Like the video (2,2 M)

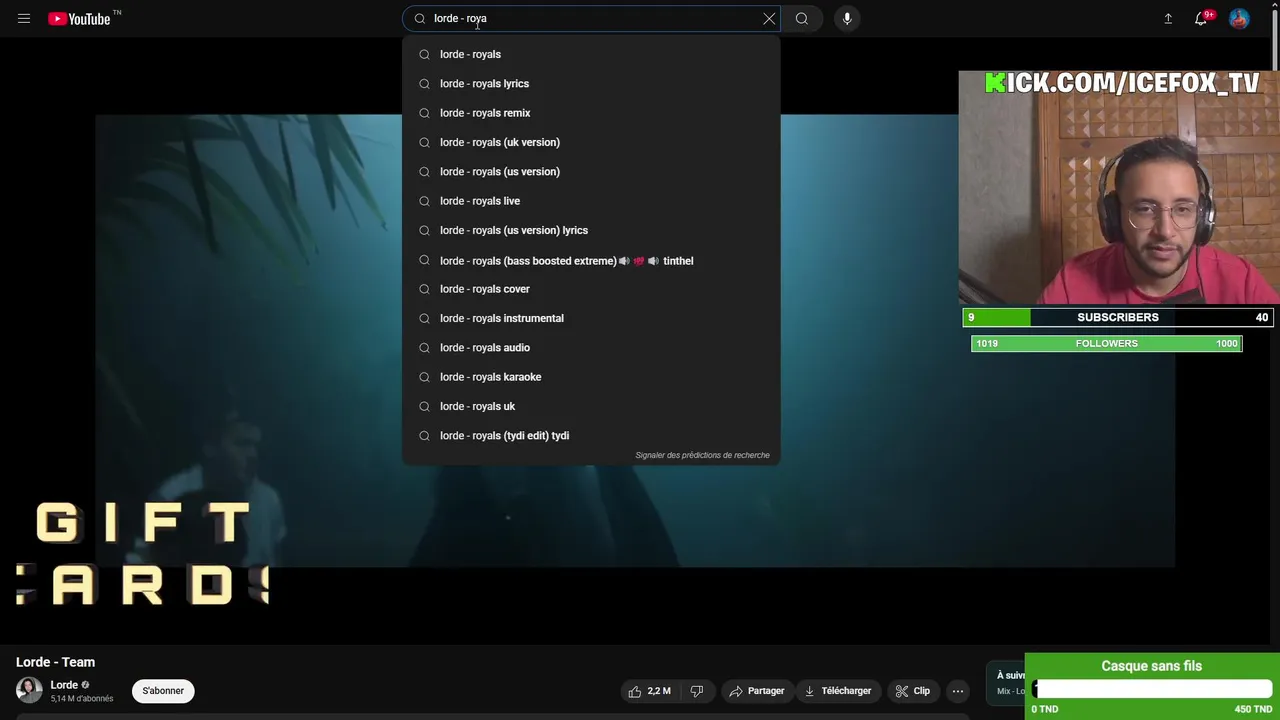tap(650, 691)
